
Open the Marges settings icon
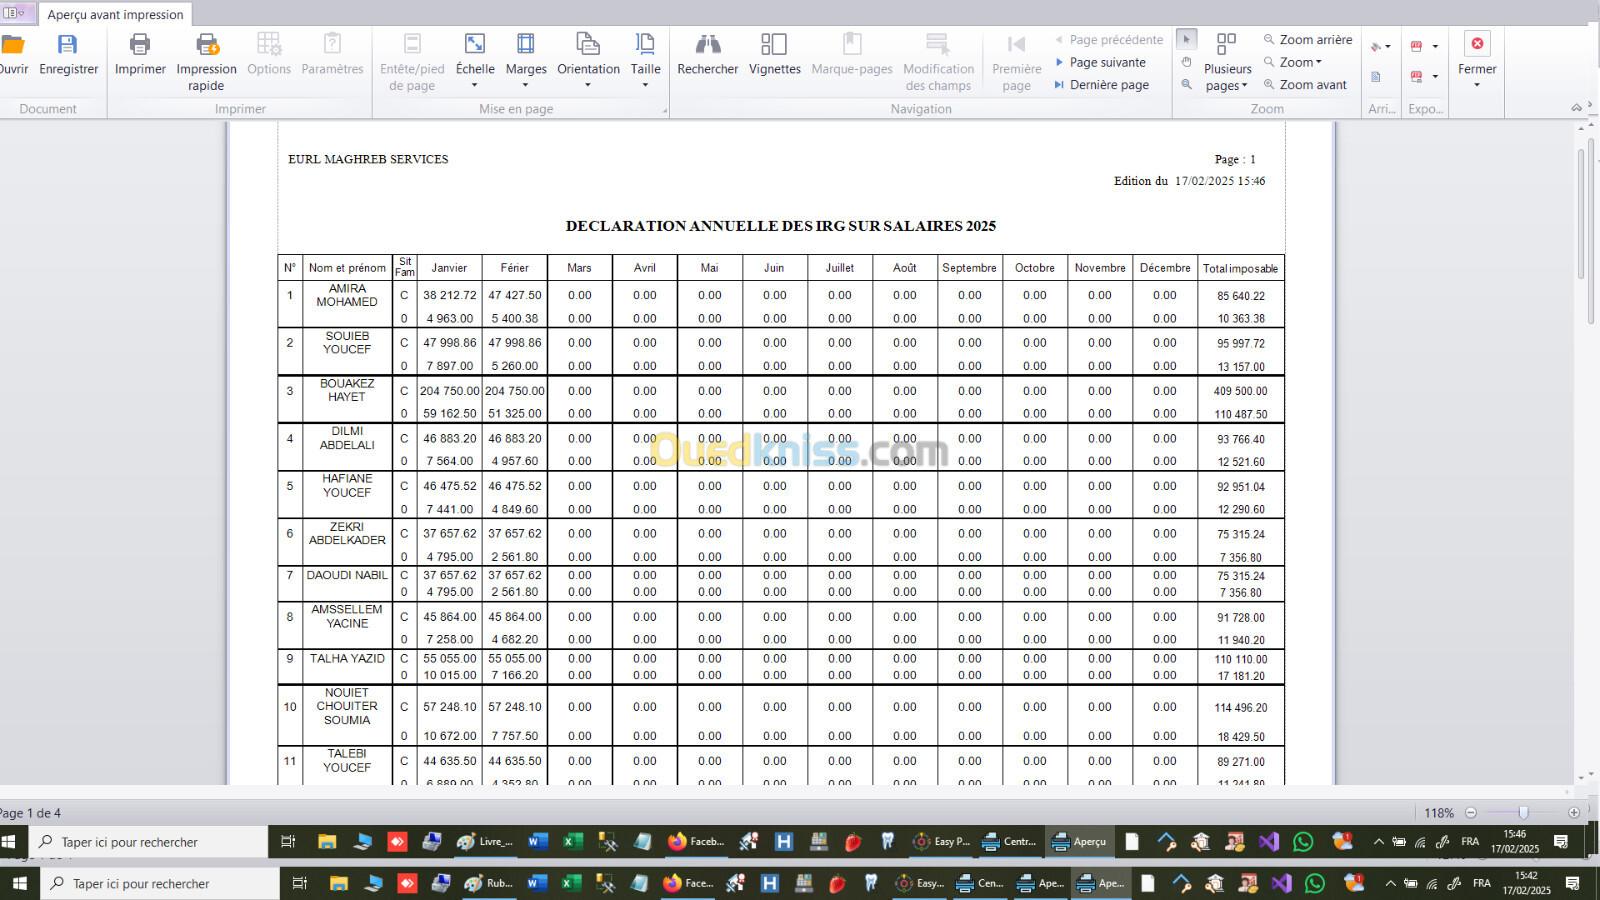pyautogui.click(x=525, y=45)
